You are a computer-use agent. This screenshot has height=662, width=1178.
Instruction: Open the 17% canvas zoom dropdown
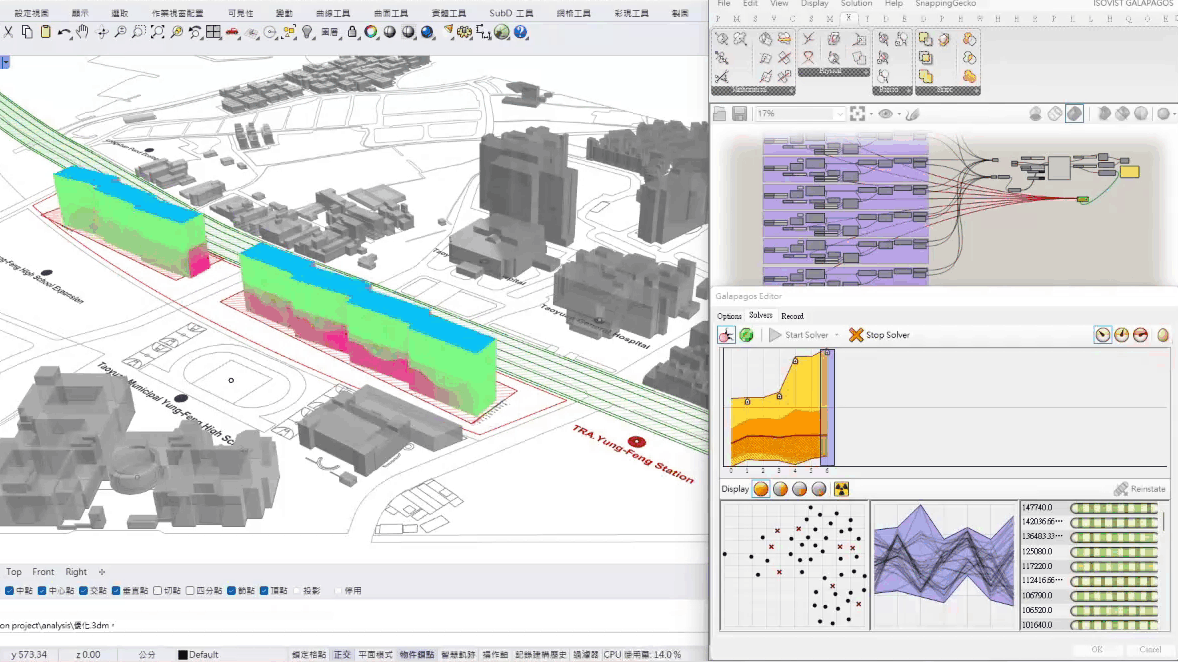point(839,114)
